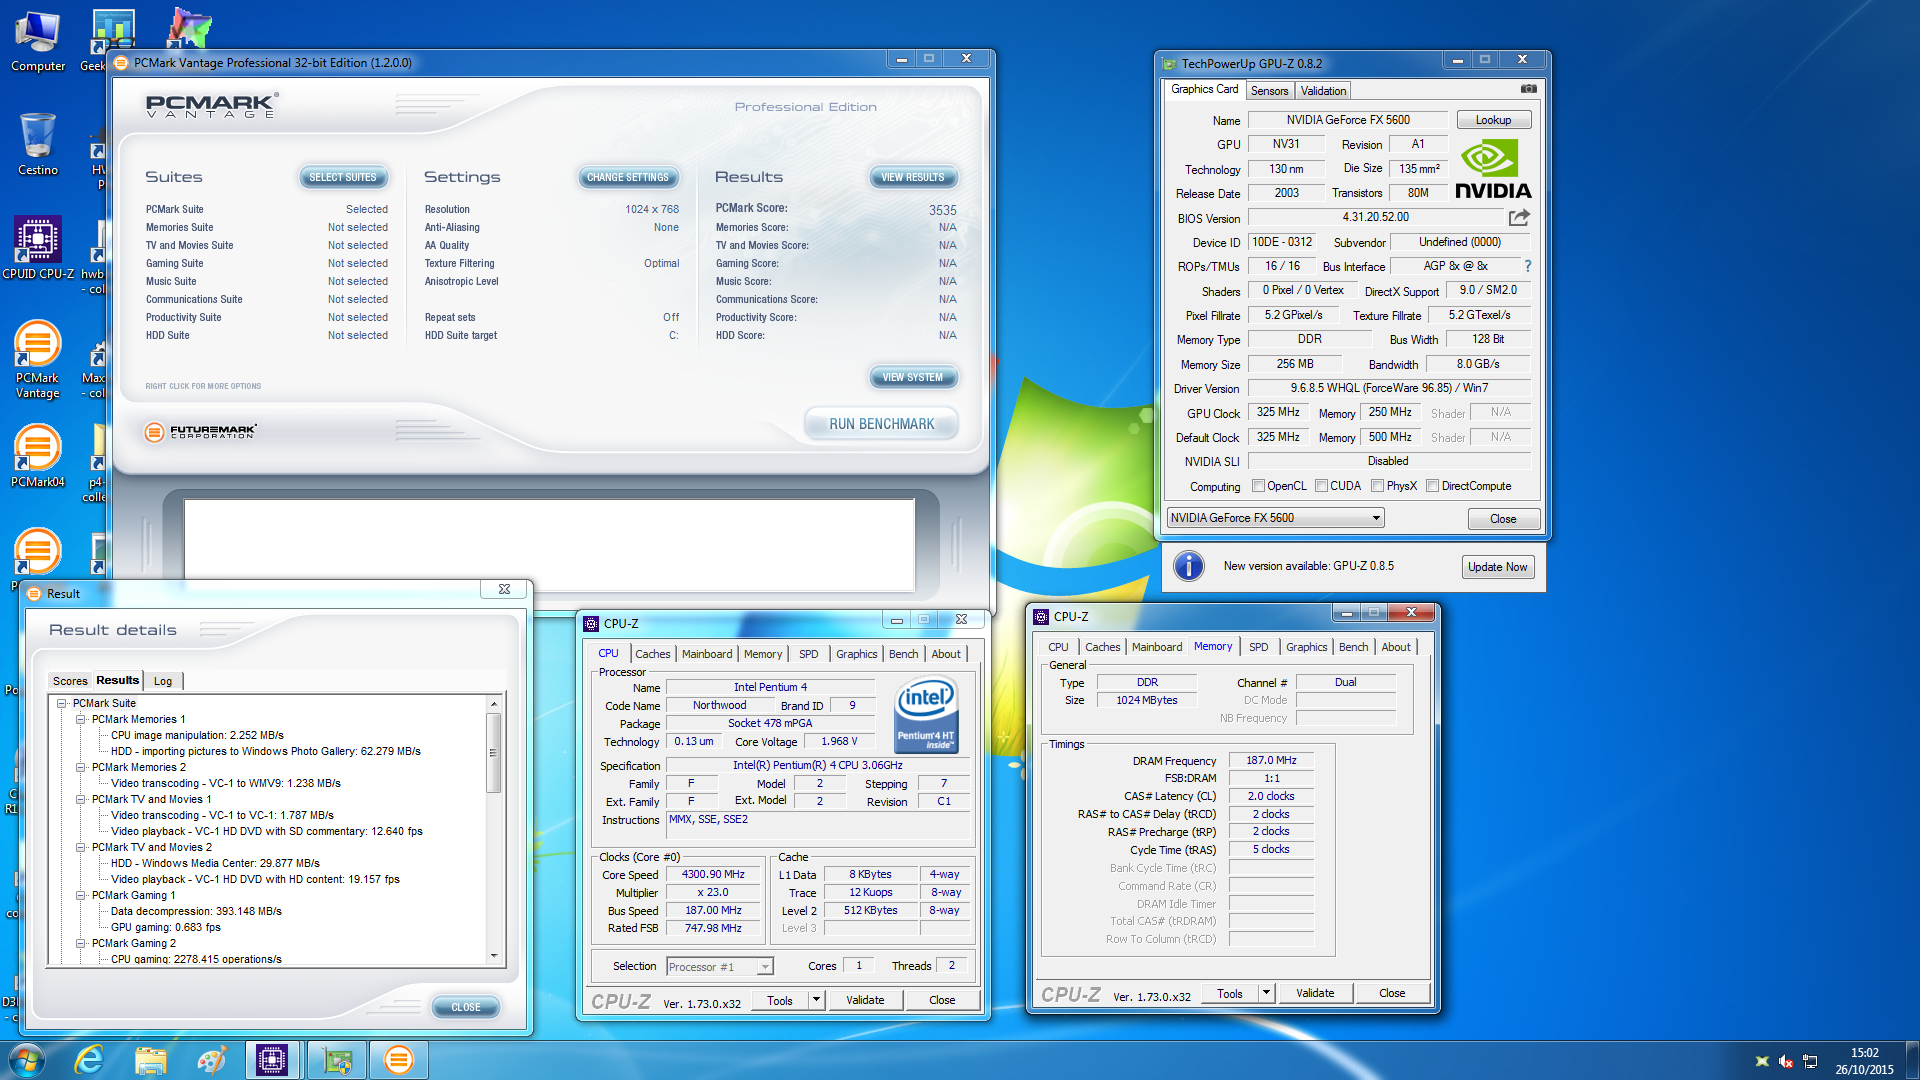This screenshot has width=1920, height=1080.
Task: Select 'GPU gaming: 0.683 fps' result row
Action: point(166,927)
